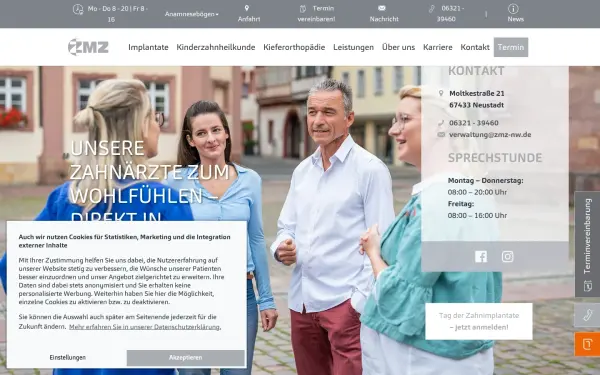Open the Kinderzahnheilkunde menu
Image resolution: width=600 pixels, height=375 pixels.
pyautogui.click(x=215, y=47)
